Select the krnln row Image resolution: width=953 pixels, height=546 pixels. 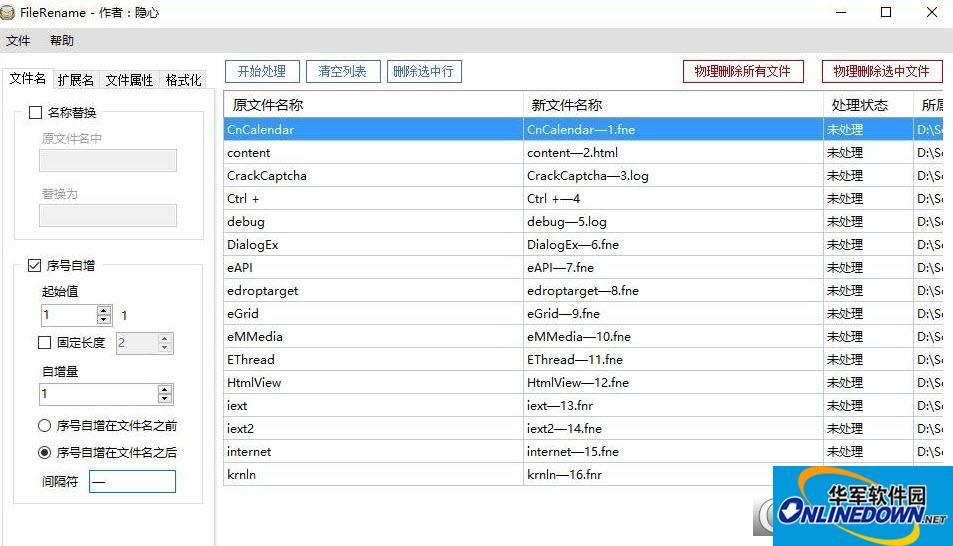498,474
